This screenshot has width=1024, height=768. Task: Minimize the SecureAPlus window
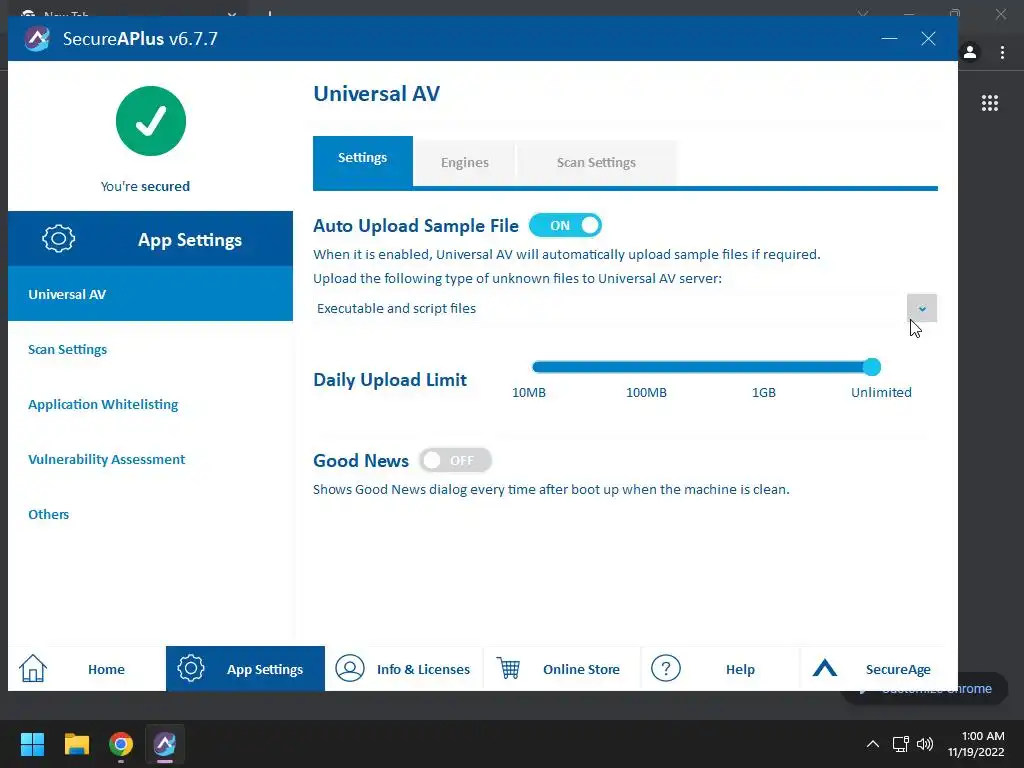(x=889, y=39)
